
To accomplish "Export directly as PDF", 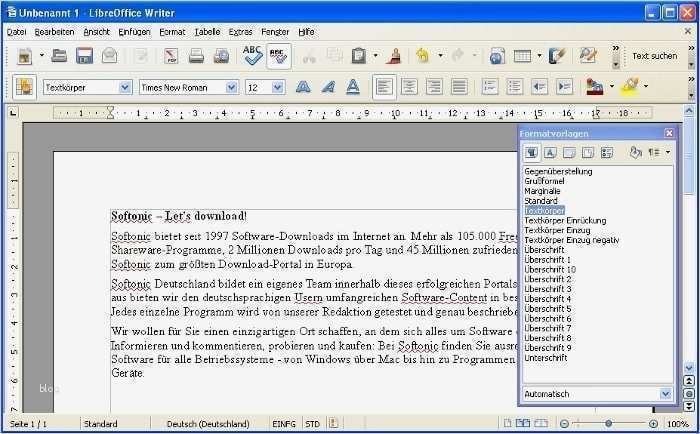I will [x=171, y=56].
